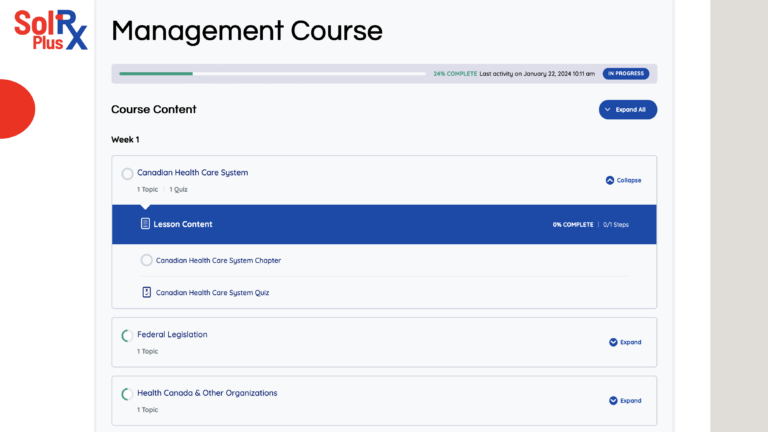This screenshot has height=432, width=768.
Task: Click 1 Topic under Health Canada
Action: [x=147, y=410]
